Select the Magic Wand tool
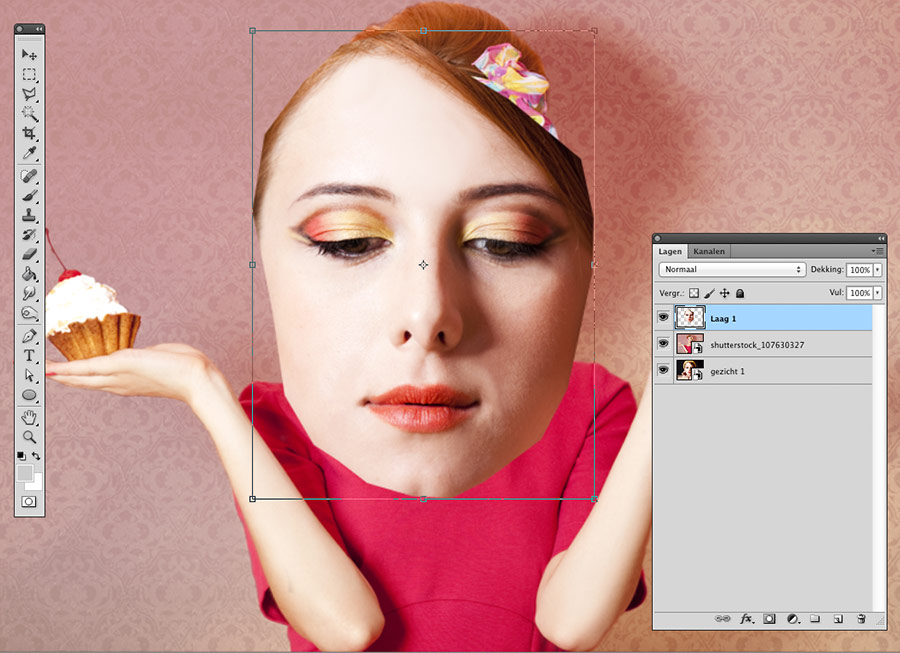 click(29, 114)
